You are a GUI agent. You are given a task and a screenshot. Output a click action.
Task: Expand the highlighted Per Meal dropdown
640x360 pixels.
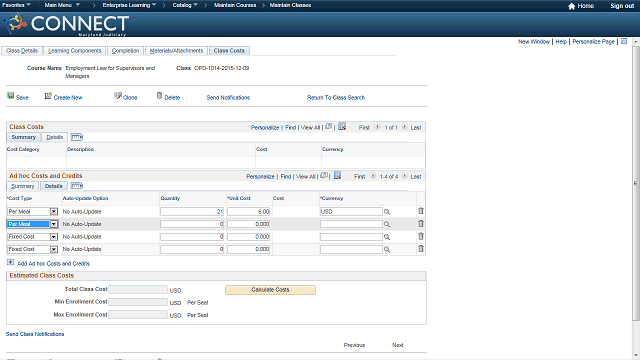(53, 224)
